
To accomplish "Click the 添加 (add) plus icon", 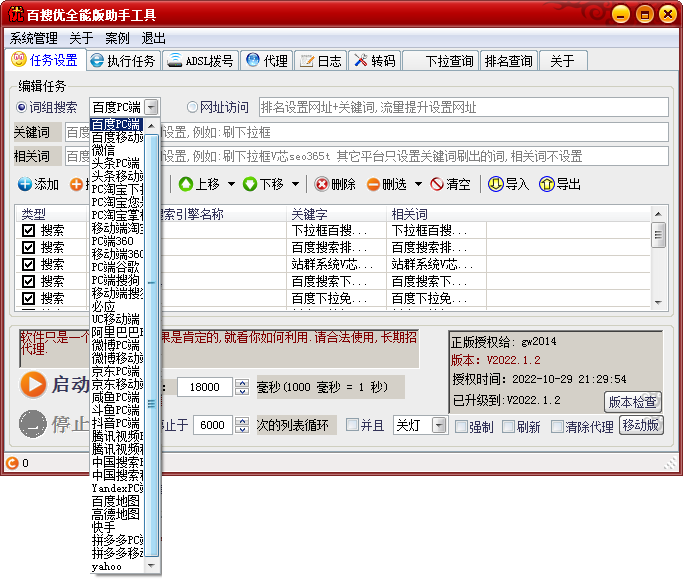I will (x=25, y=184).
